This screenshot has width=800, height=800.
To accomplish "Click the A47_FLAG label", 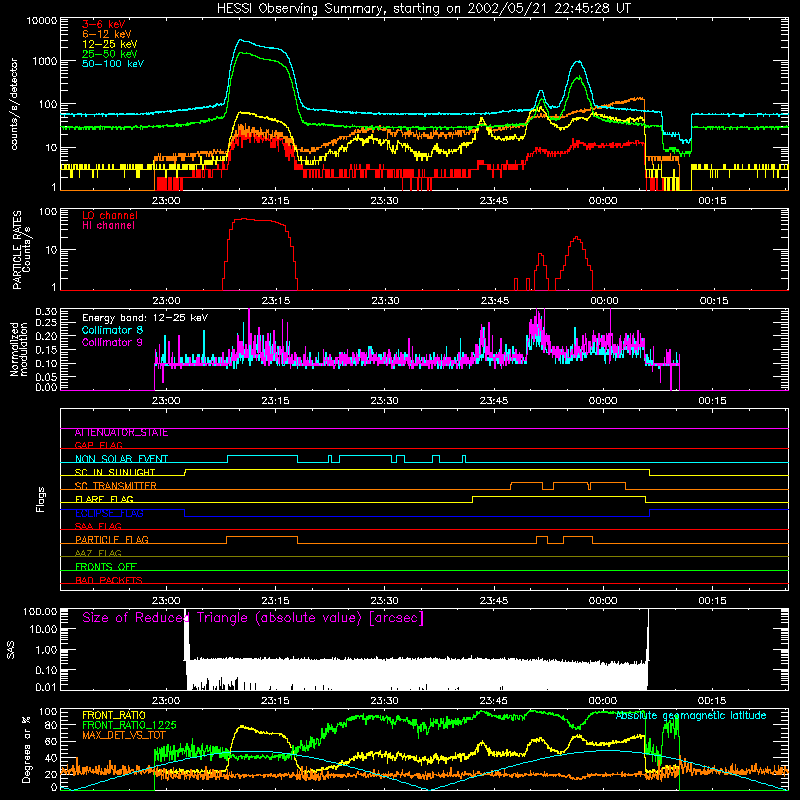I will (x=98, y=553).
